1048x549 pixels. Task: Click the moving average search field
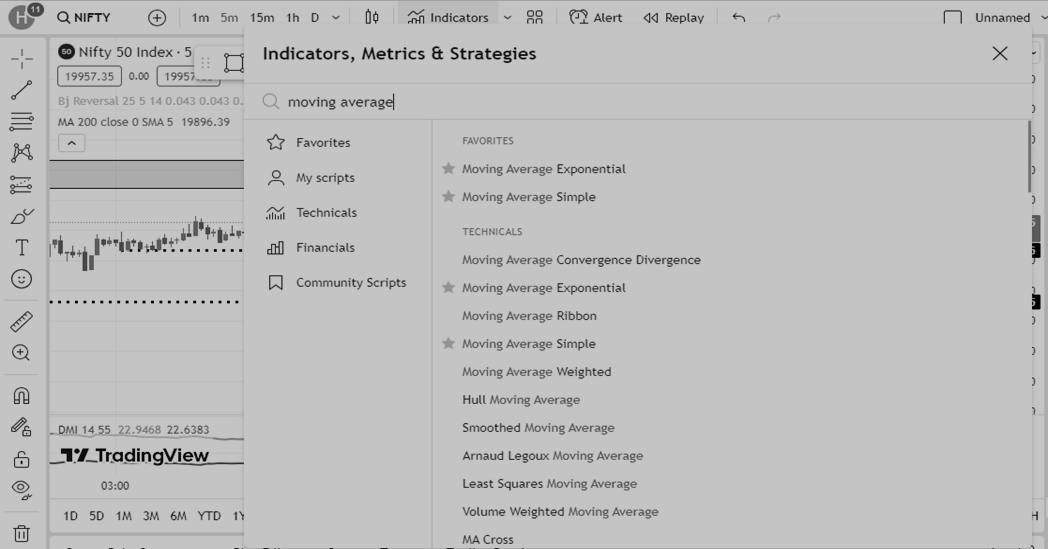click(x=638, y=102)
